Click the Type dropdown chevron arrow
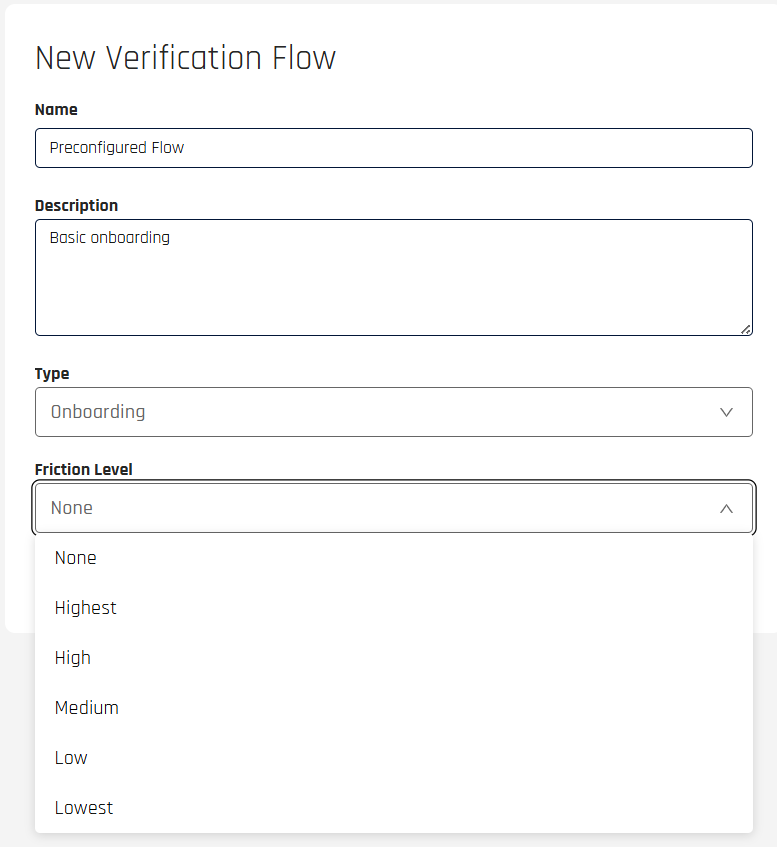The width and height of the screenshot is (777, 847). (x=727, y=412)
